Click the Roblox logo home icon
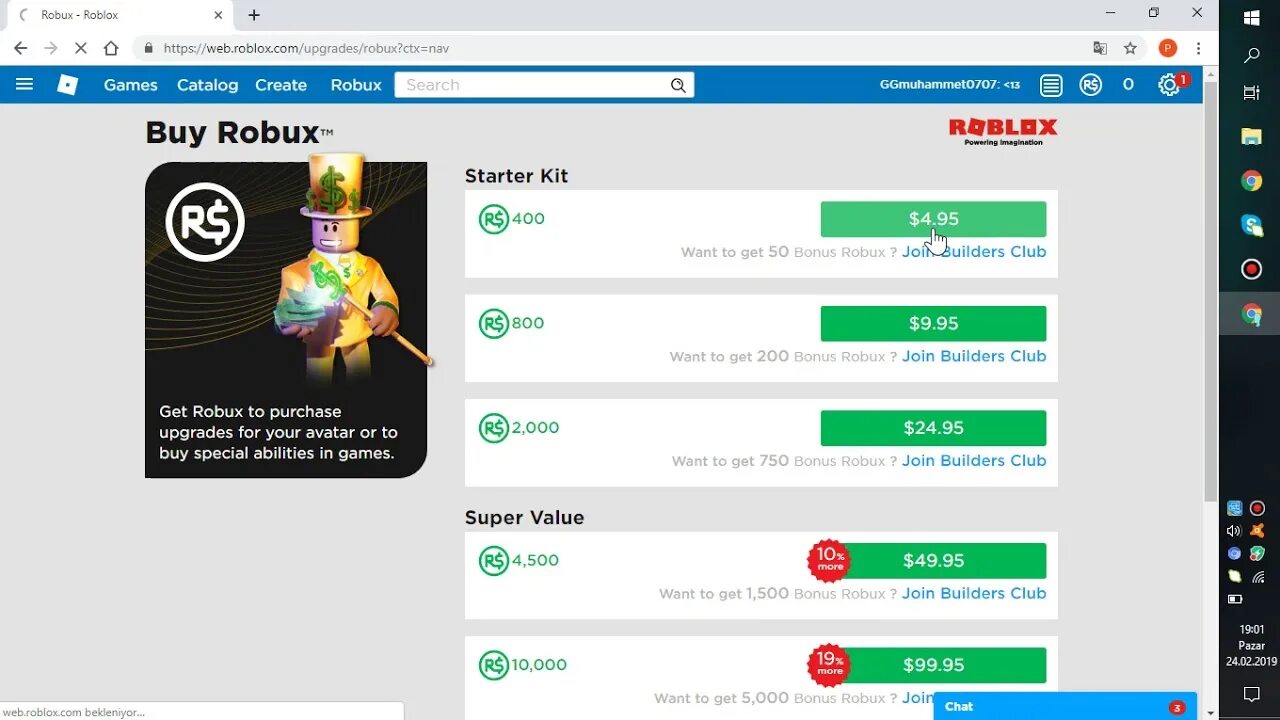 [67, 85]
